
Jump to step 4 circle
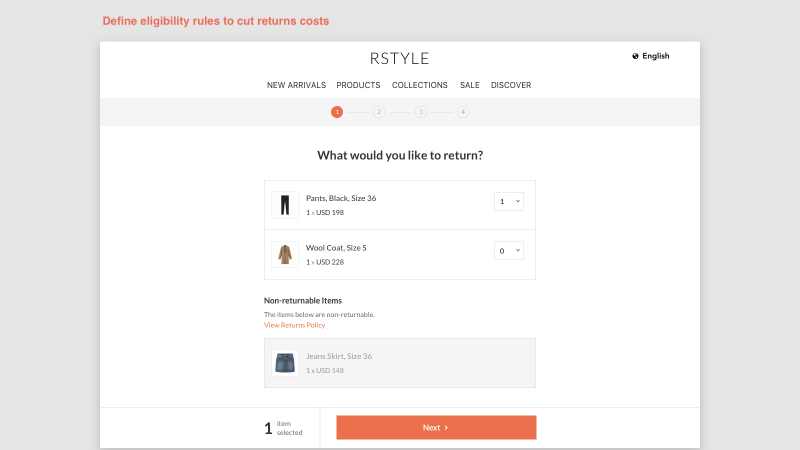click(x=463, y=112)
